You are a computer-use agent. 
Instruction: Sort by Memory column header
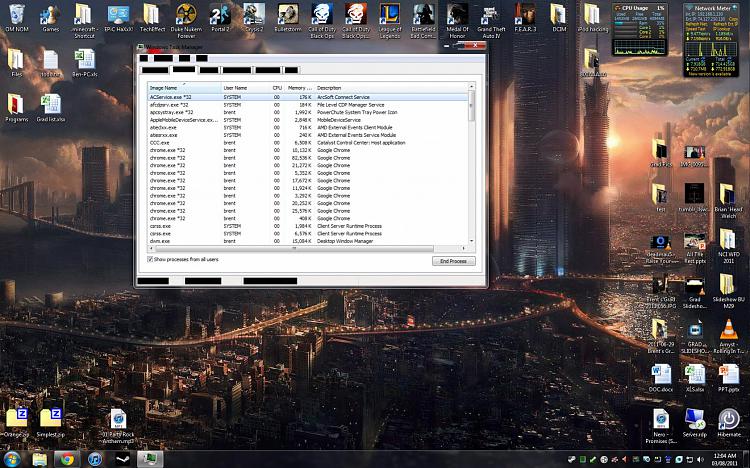(299, 88)
